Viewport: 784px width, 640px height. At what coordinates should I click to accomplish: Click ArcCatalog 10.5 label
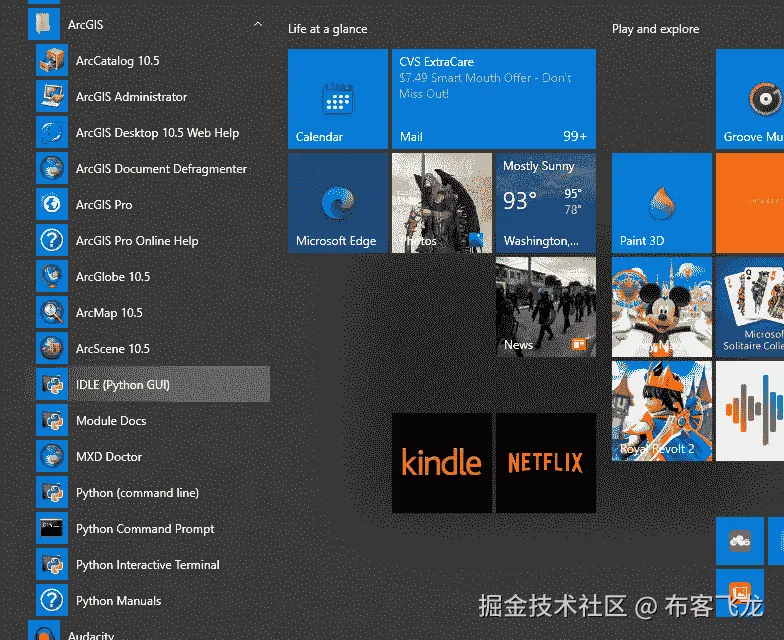pyautogui.click(x=118, y=61)
